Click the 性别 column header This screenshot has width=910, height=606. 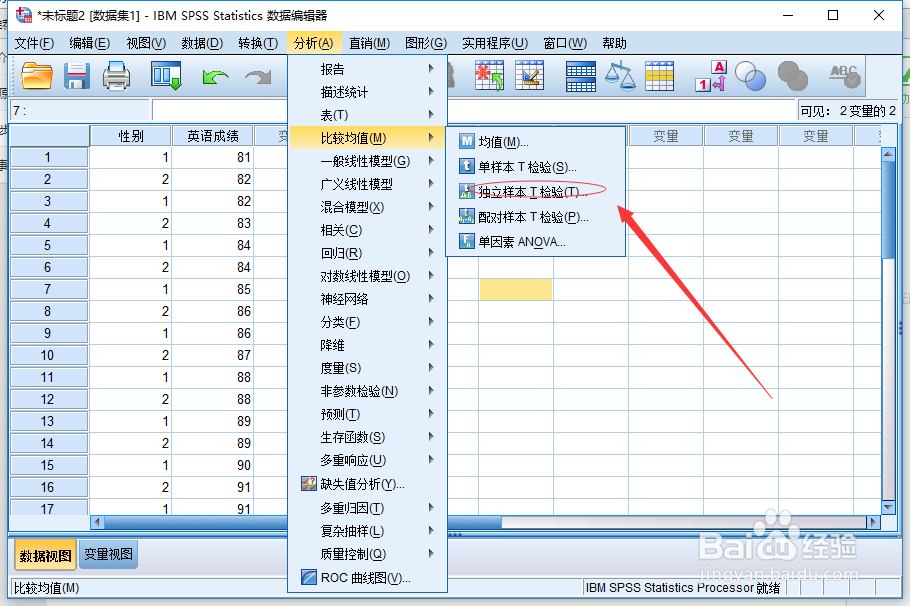click(x=131, y=136)
